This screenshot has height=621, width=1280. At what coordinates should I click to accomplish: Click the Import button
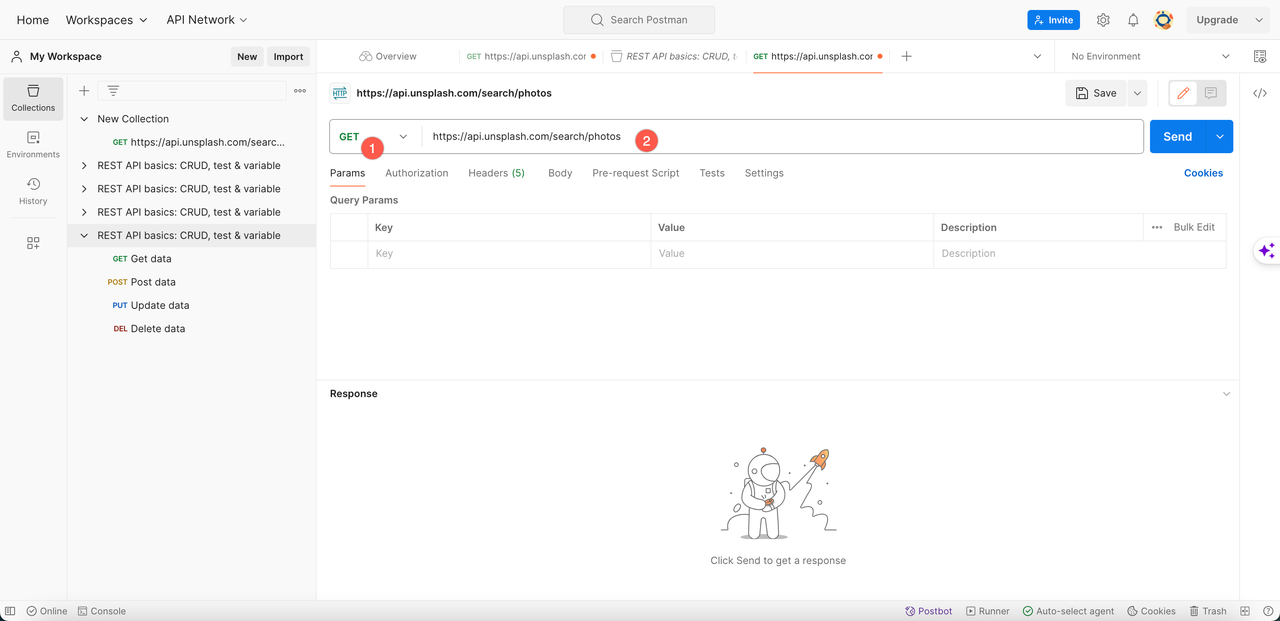point(288,57)
